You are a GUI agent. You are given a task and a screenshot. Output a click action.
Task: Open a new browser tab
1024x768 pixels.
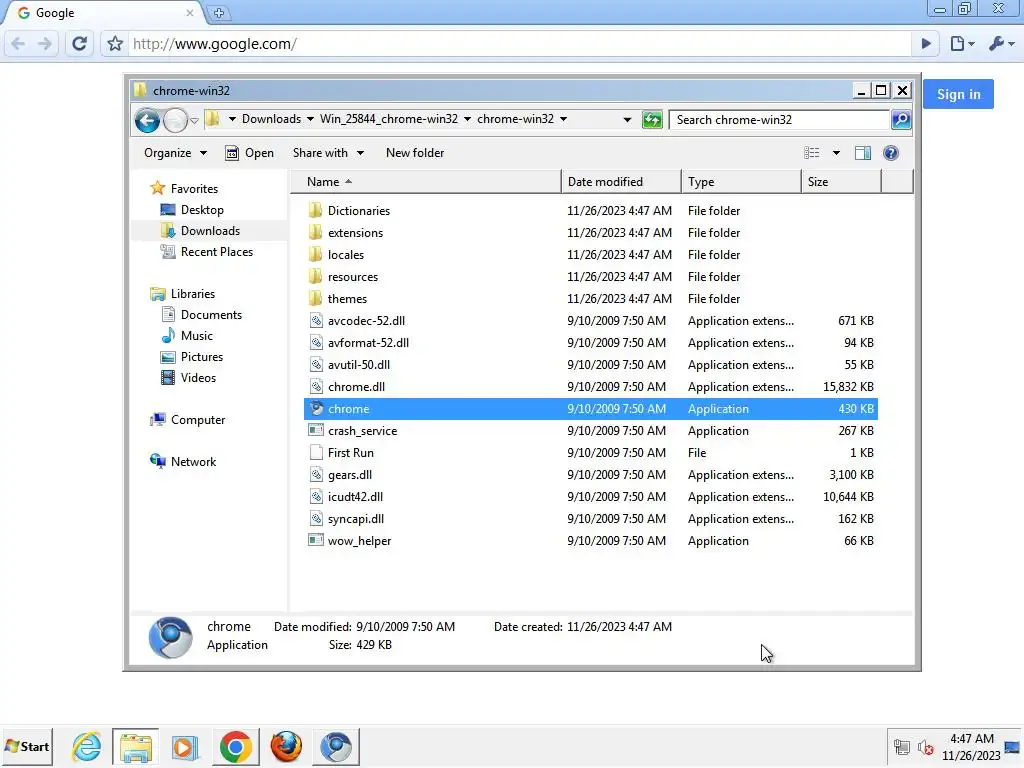tap(219, 13)
